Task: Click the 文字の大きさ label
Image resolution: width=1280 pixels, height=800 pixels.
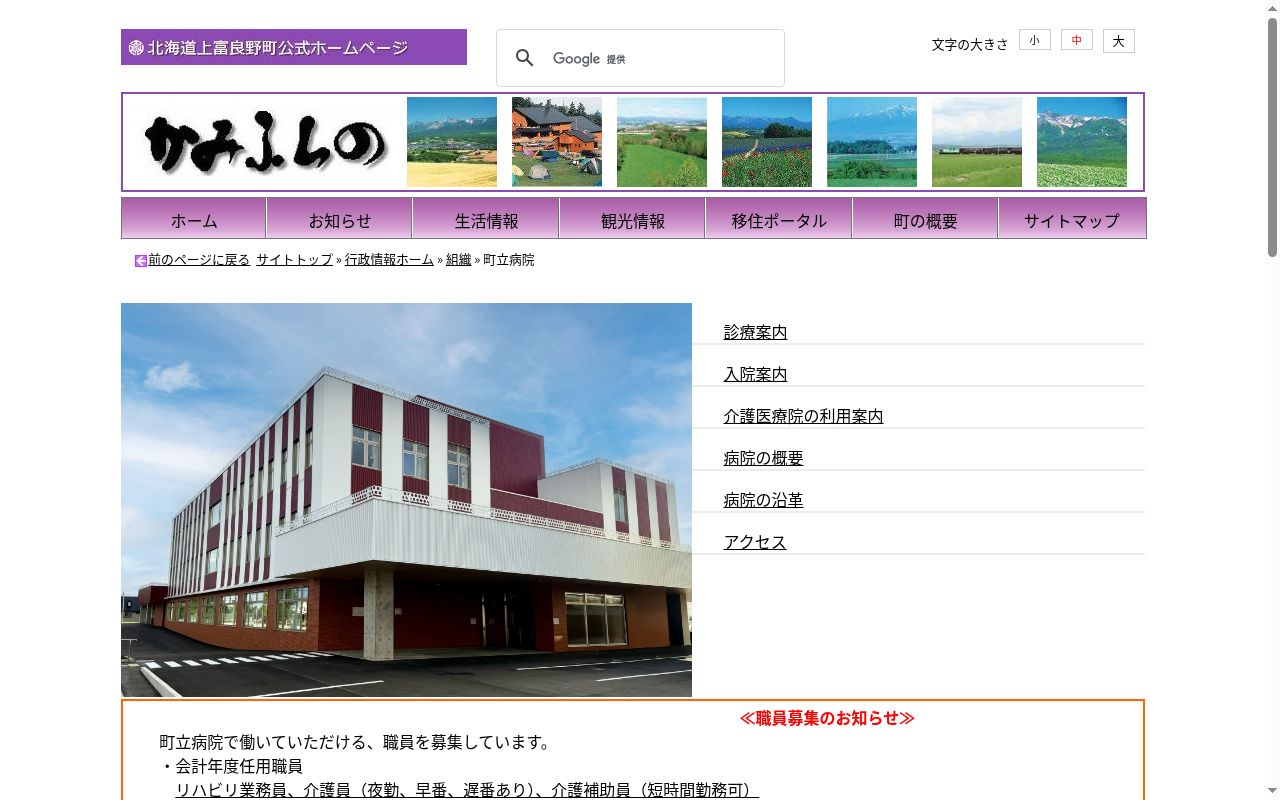Action: (x=970, y=44)
